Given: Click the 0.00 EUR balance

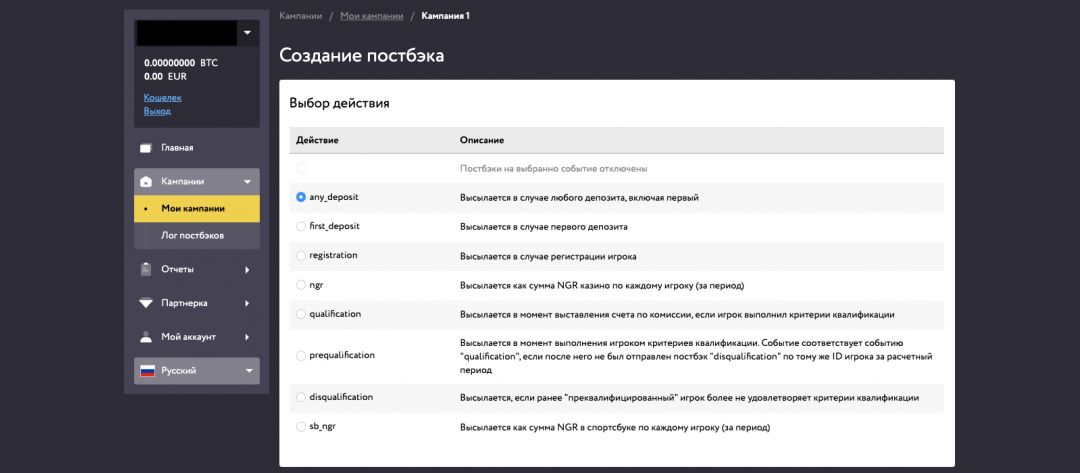Looking at the screenshot, I should pyautogui.click(x=165, y=76).
